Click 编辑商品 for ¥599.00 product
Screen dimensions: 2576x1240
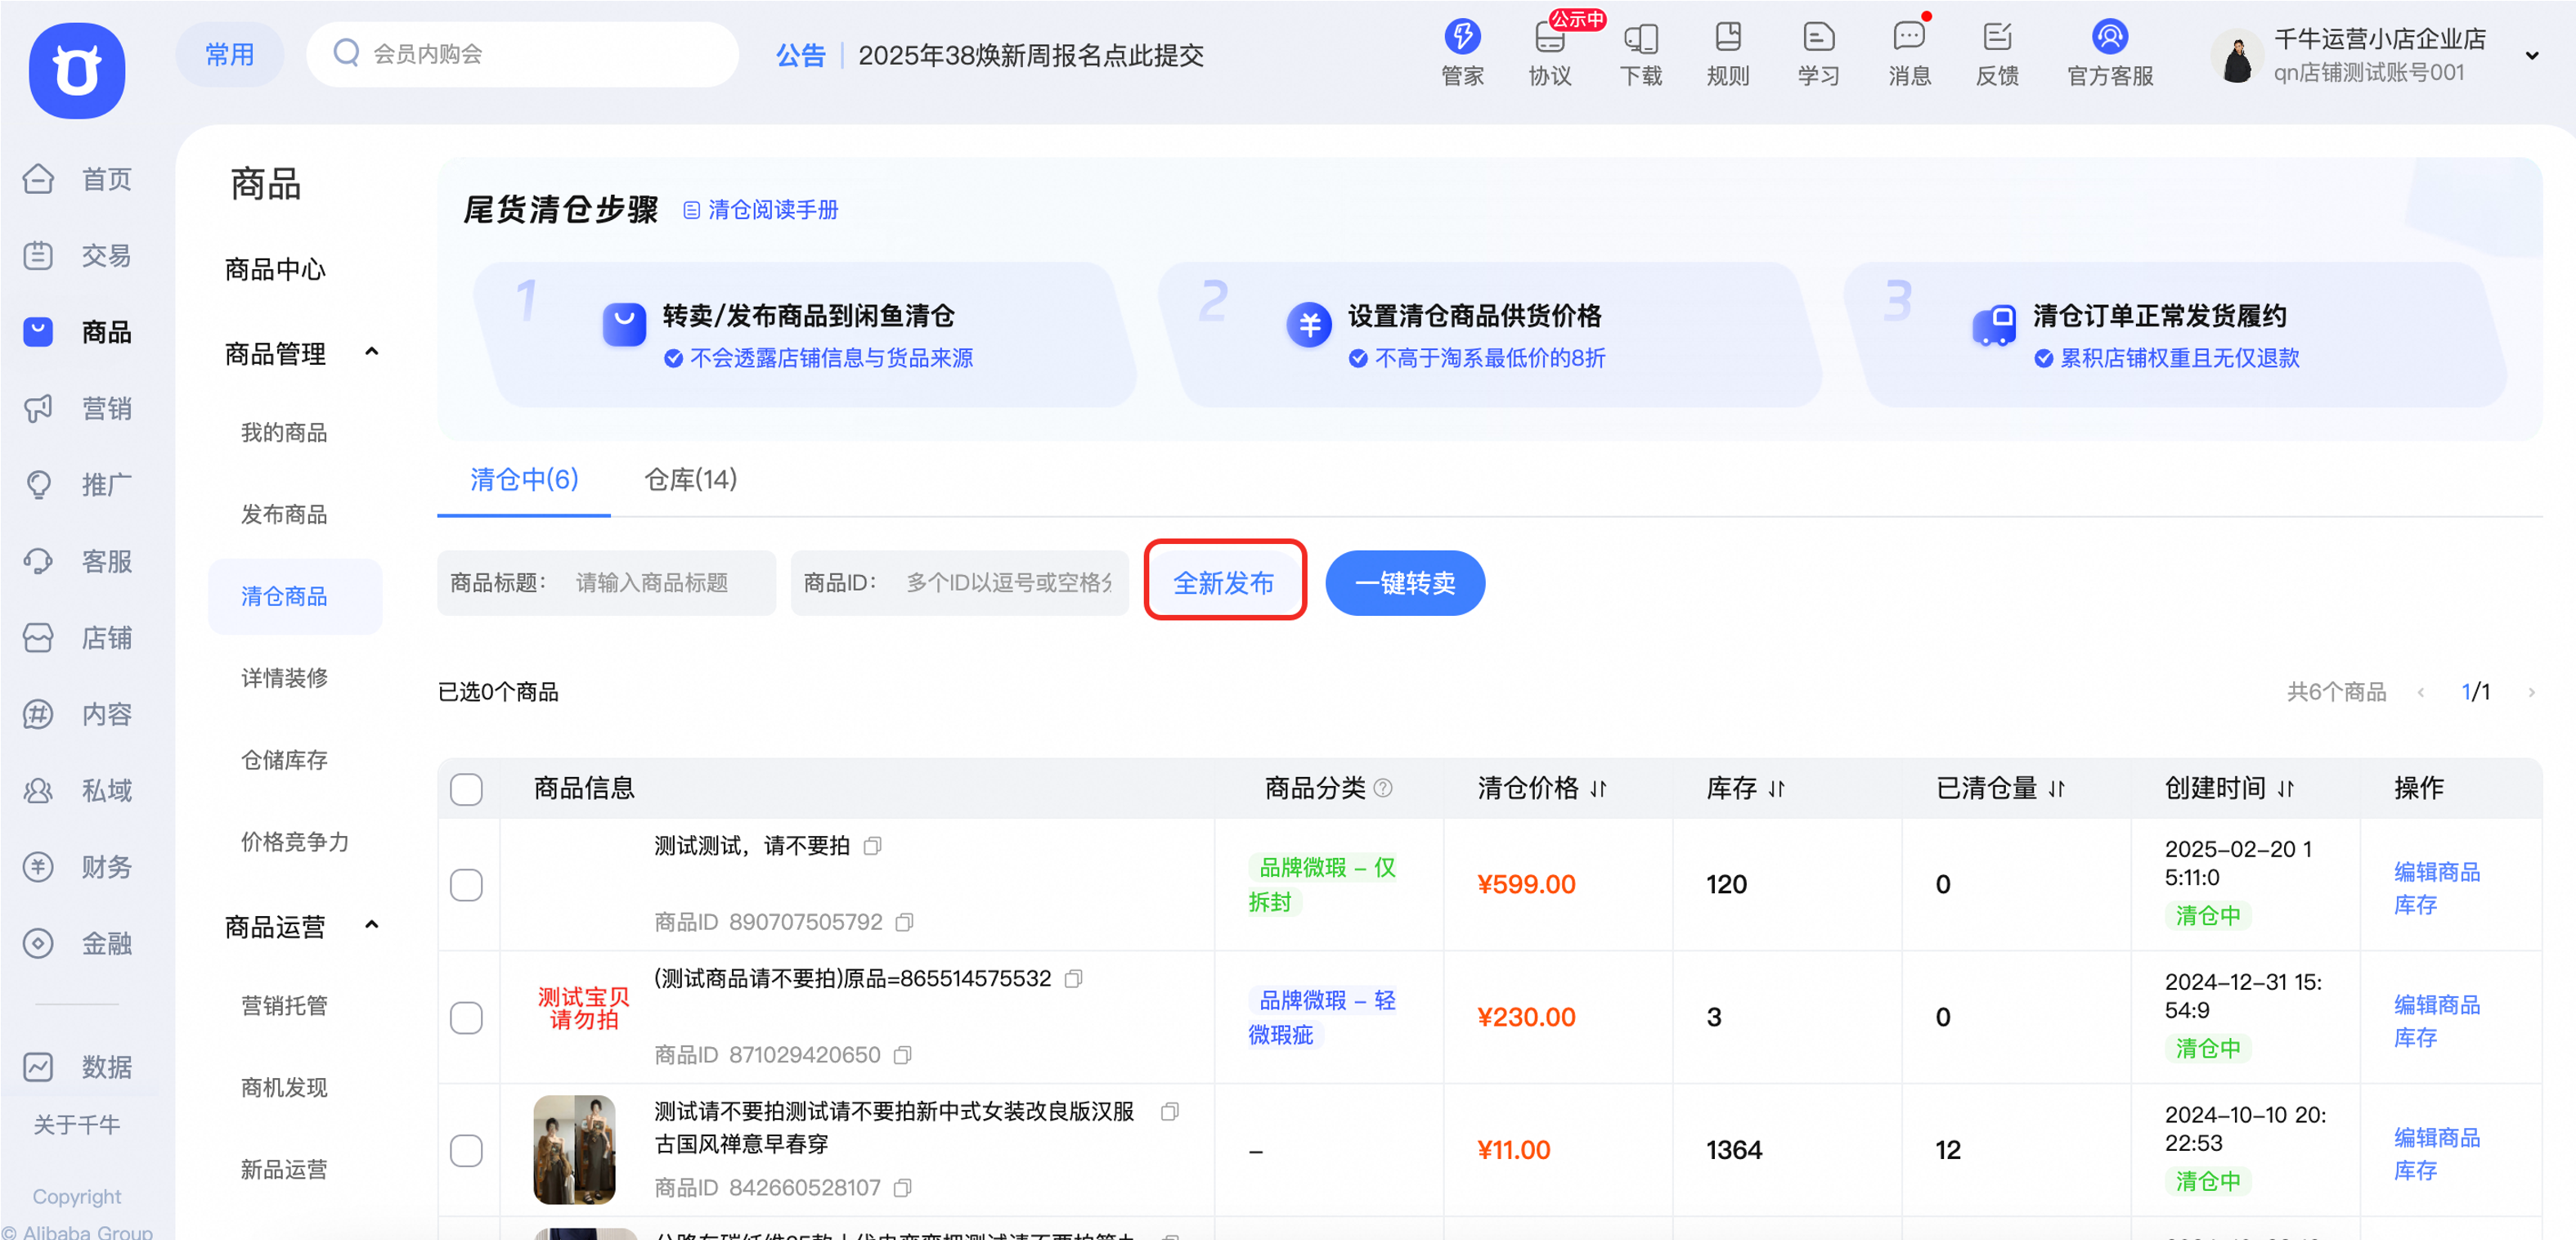(x=2436, y=872)
